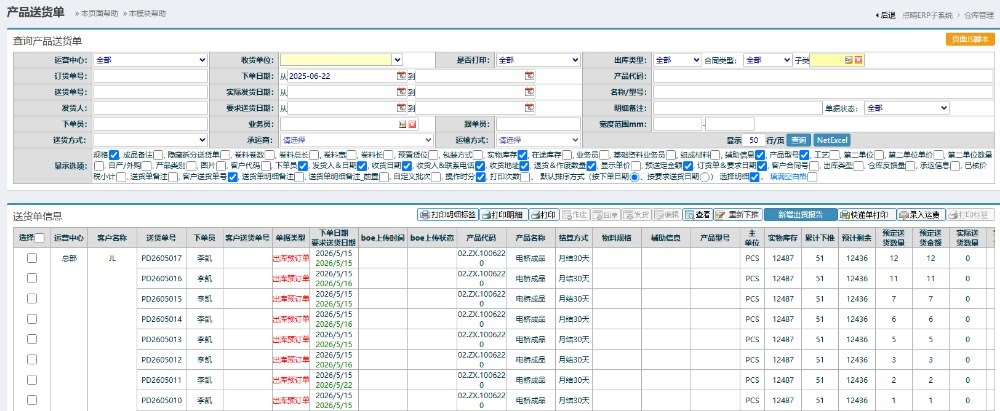This screenshot has width=1000, height=411.
Task: Open 合同类型 dropdown
Action: (768, 60)
